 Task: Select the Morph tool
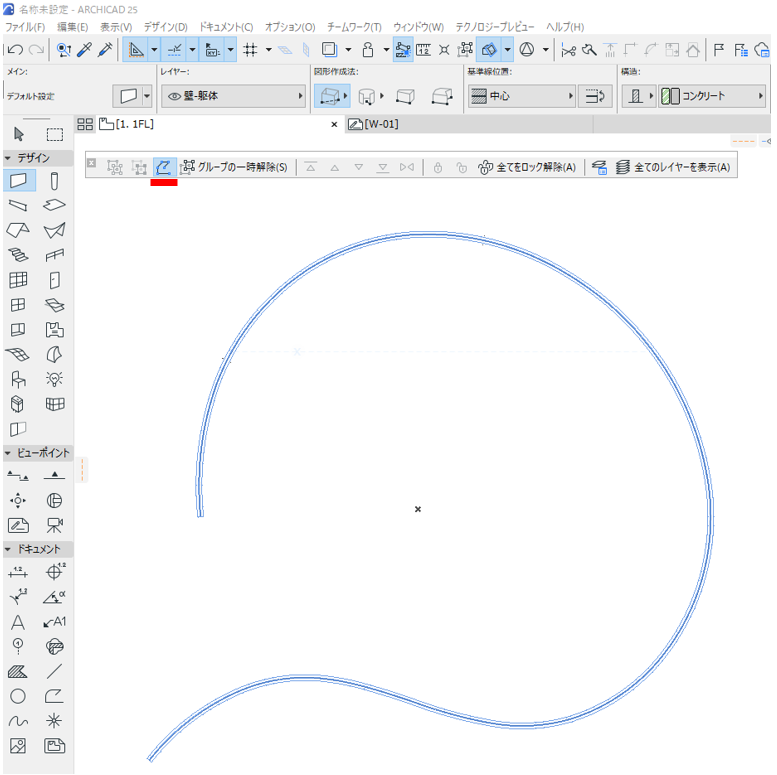point(55,354)
